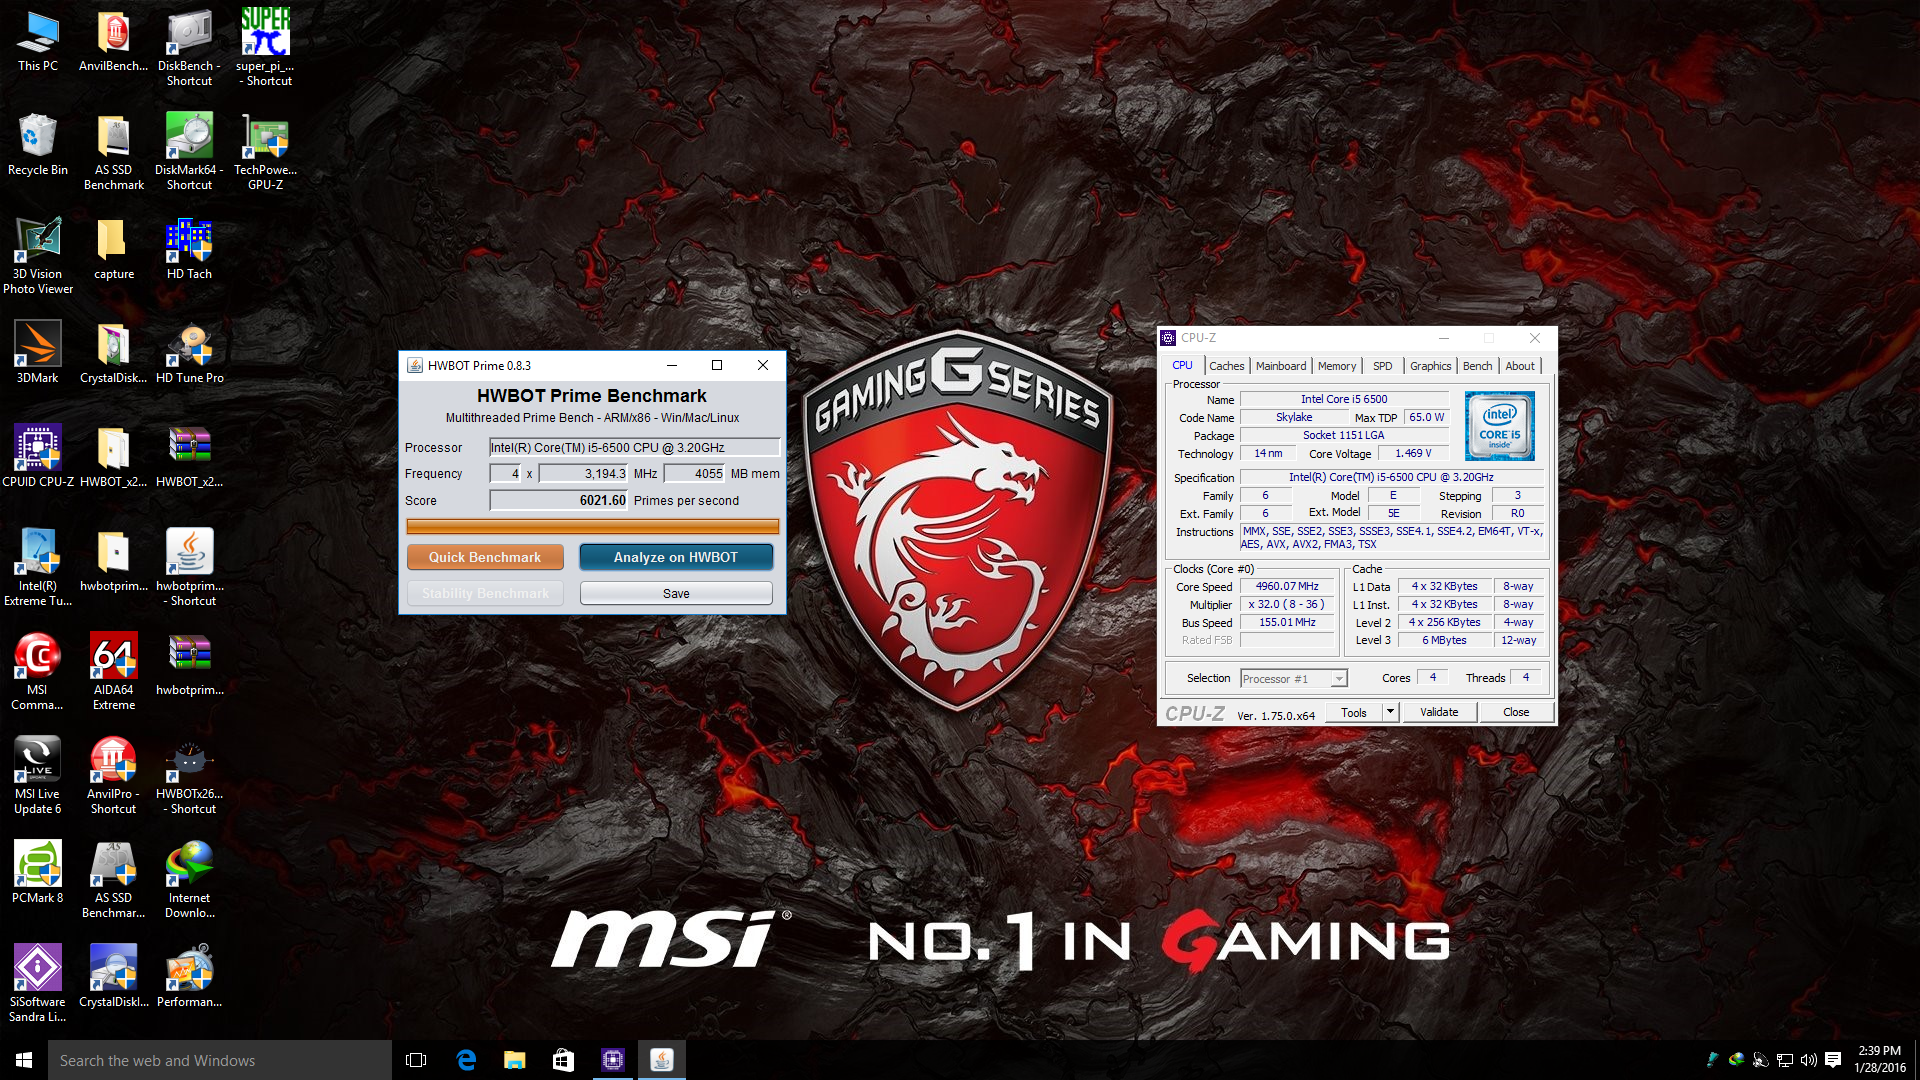Open Intel Extreme Tuning utility icon
Image resolution: width=1920 pixels, height=1080 pixels.
38,568
